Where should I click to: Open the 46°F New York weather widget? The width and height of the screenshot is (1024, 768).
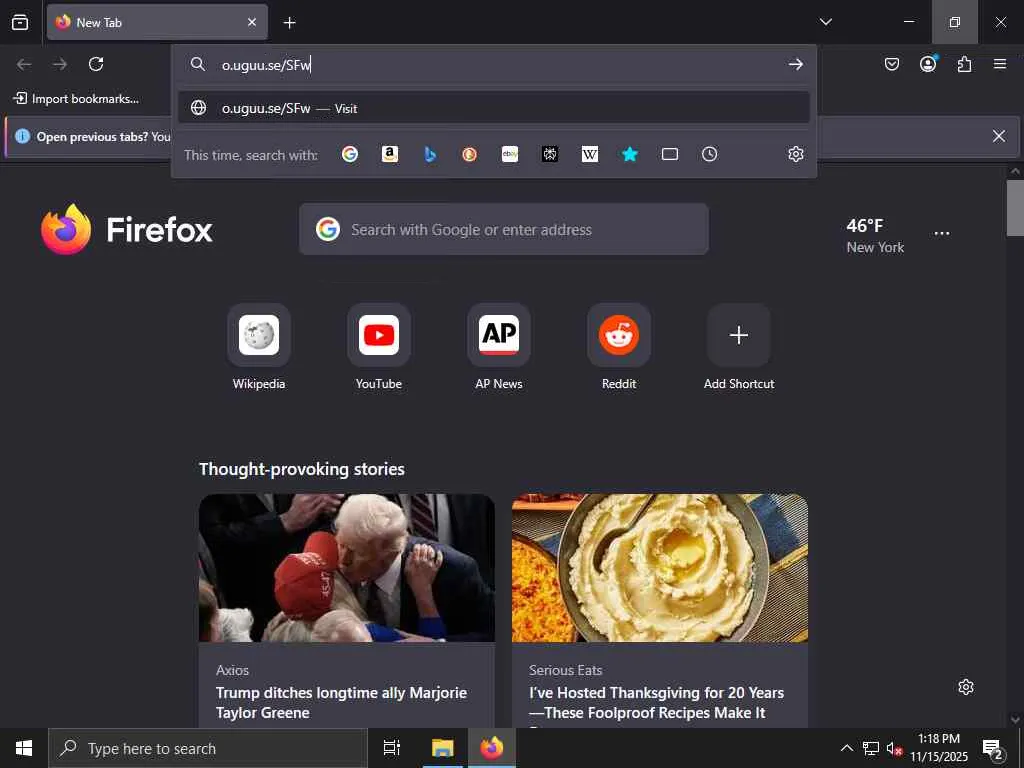pos(875,235)
